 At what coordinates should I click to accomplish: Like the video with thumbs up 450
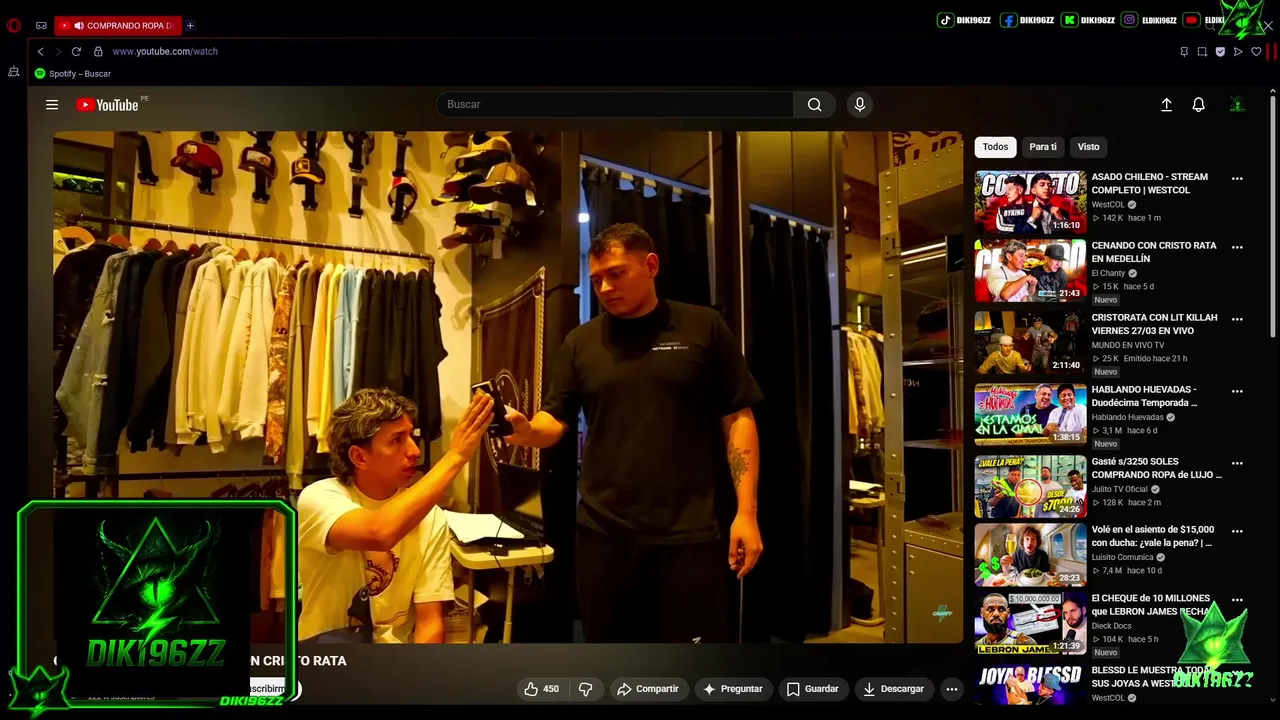coord(542,689)
